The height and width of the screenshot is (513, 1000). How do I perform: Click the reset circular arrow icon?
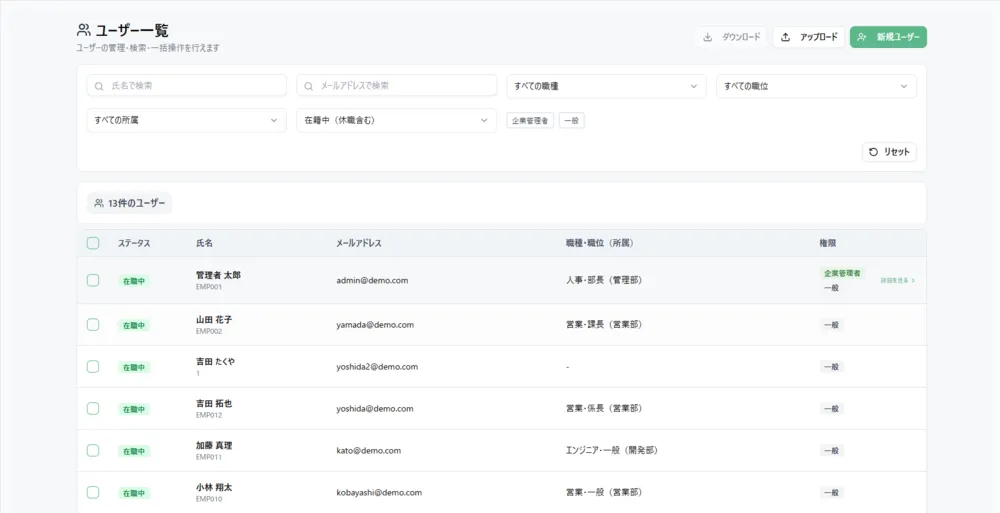click(874, 152)
